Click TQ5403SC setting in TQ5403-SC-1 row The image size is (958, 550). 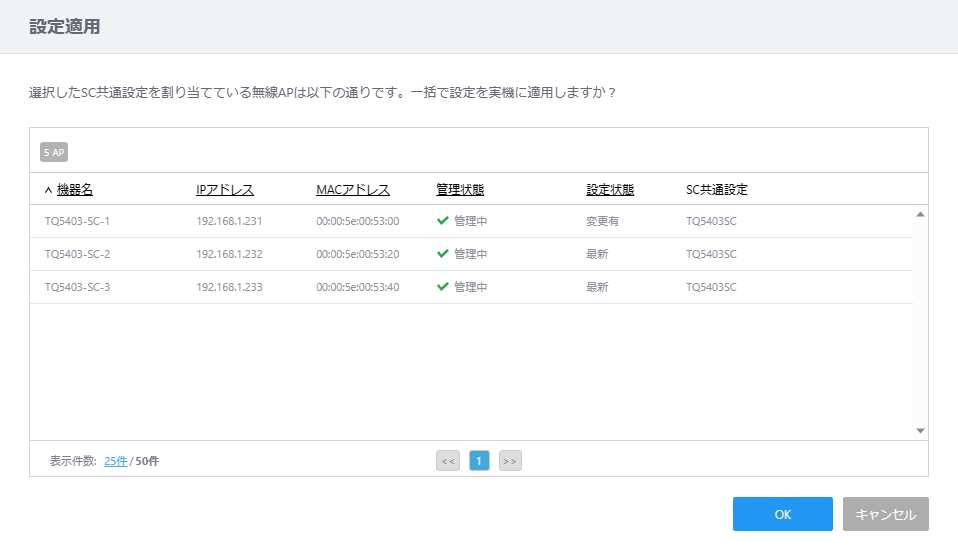coord(711,221)
